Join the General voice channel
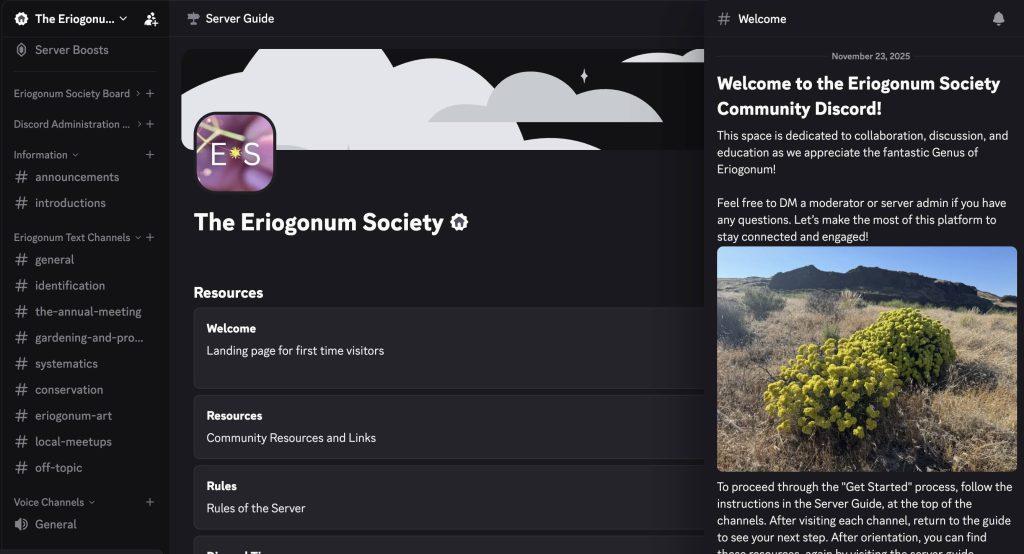 82,524
